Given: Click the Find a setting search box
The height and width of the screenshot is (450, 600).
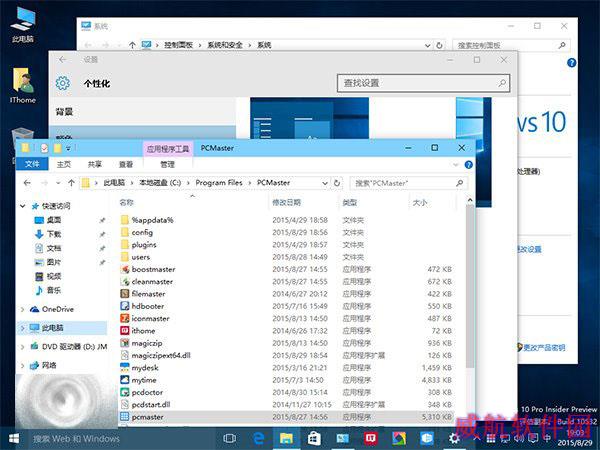Looking at the screenshot, I should (x=424, y=83).
